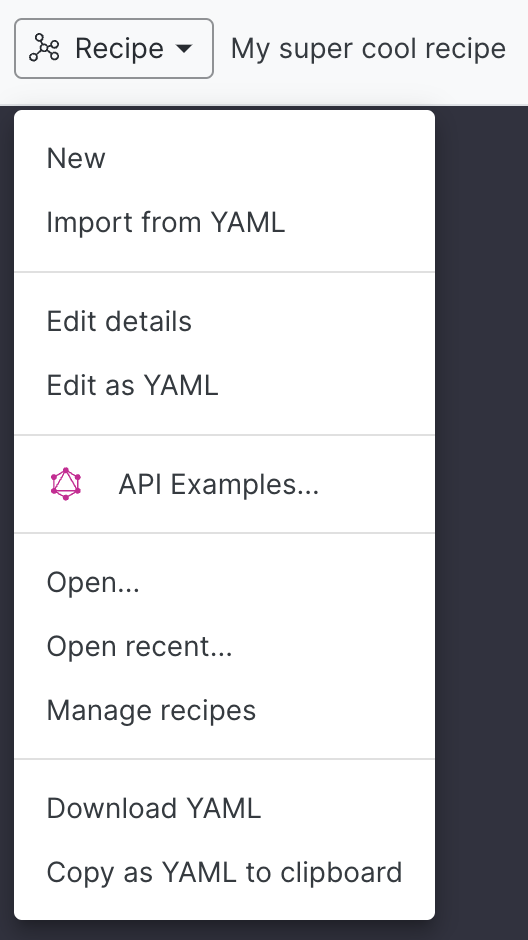Open API Examples... menu item

[224, 484]
